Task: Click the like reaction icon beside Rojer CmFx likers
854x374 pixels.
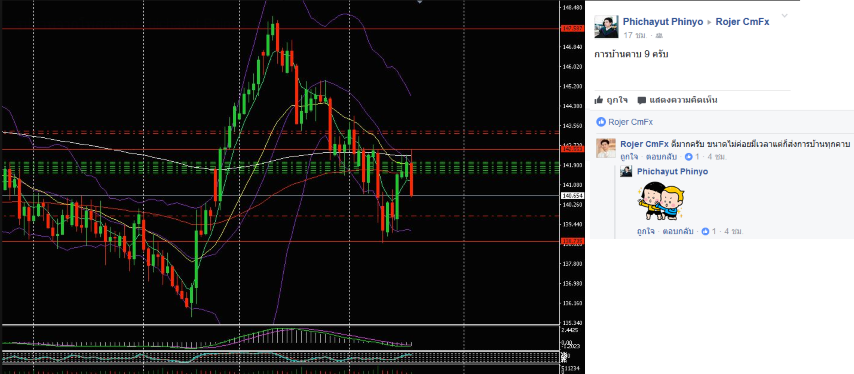Action: [x=601, y=122]
